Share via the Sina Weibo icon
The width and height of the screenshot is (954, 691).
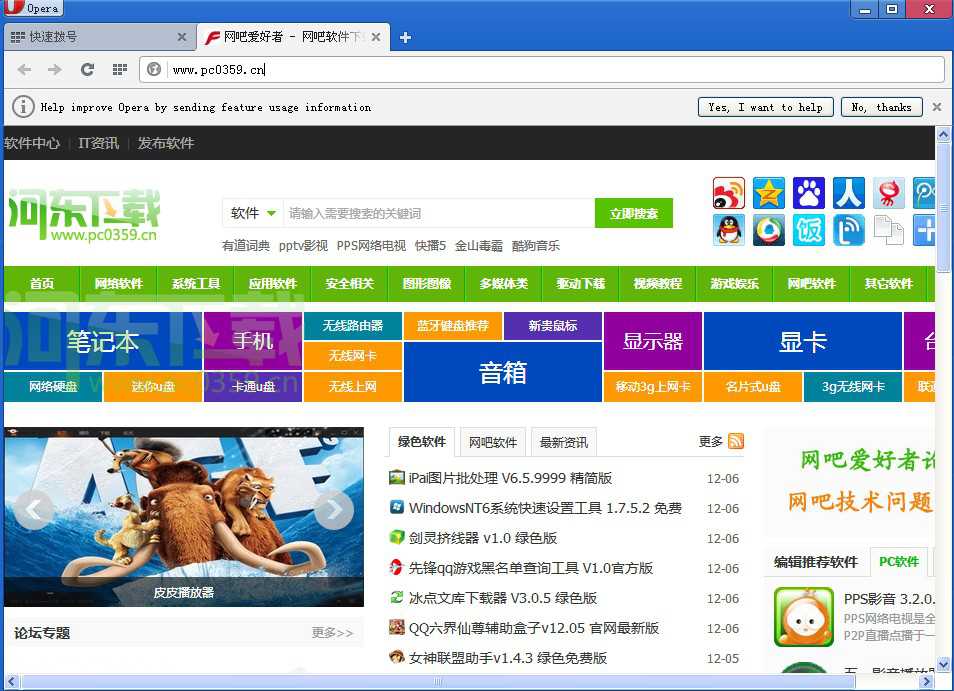pos(728,192)
